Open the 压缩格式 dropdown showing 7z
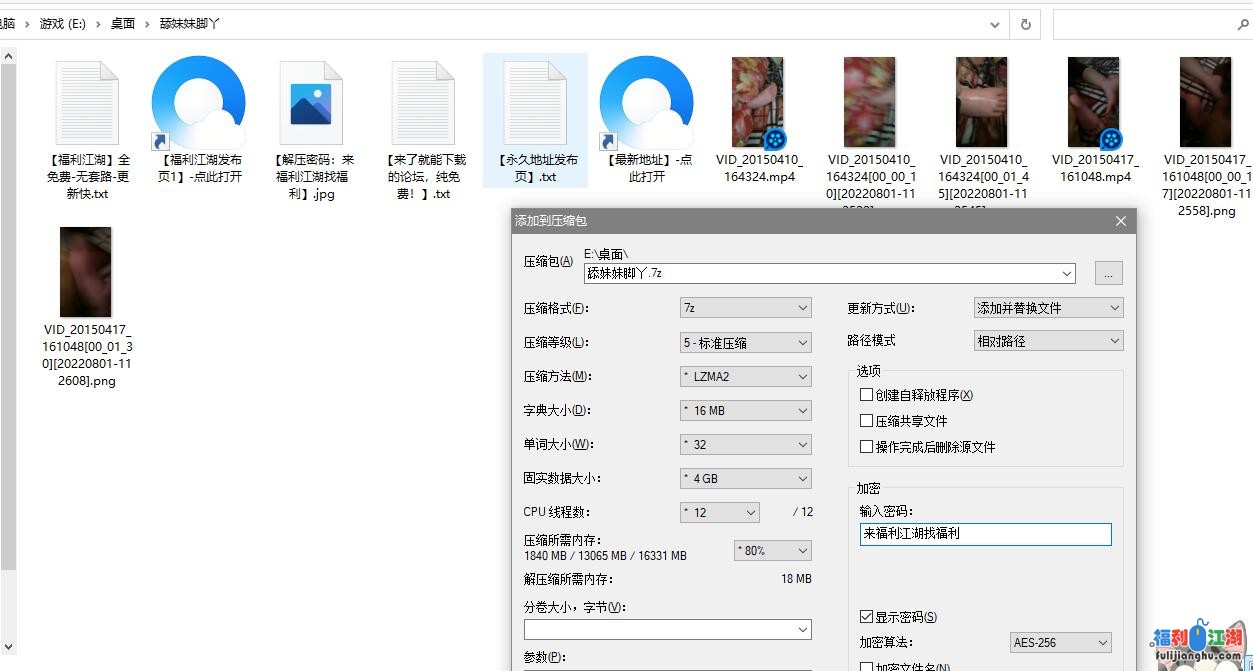The image size is (1253, 671). point(745,308)
